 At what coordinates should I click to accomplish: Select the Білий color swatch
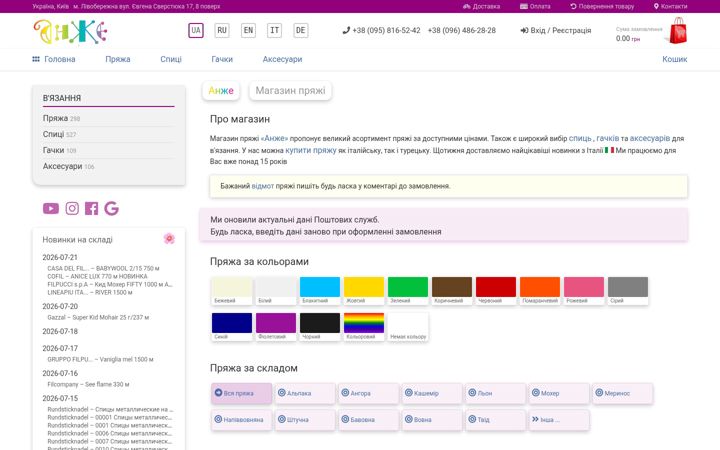click(276, 291)
